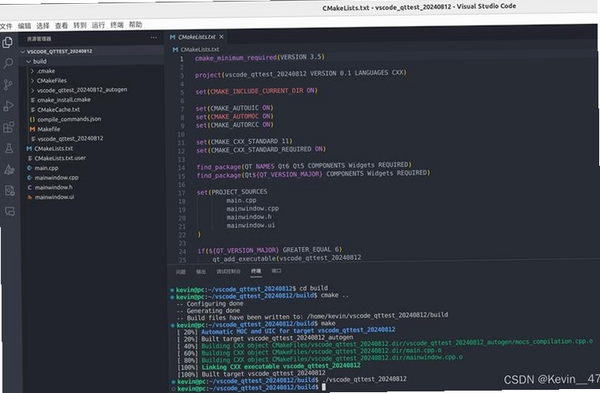
Task: Open the Source Control view
Action: (x=8, y=84)
